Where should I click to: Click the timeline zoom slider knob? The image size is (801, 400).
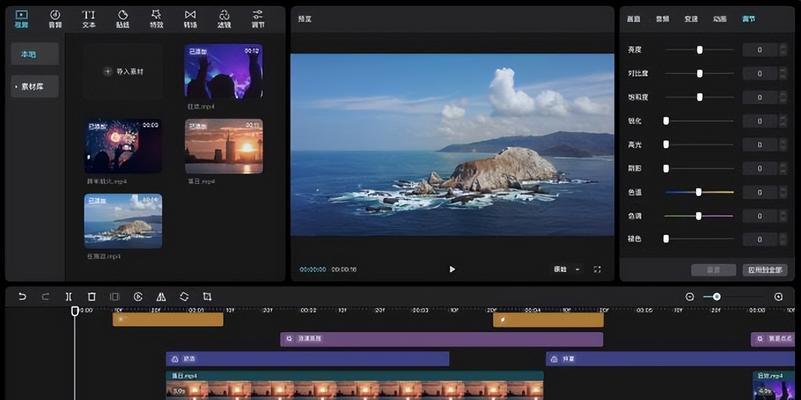pyautogui.click(x=717, y=297)
